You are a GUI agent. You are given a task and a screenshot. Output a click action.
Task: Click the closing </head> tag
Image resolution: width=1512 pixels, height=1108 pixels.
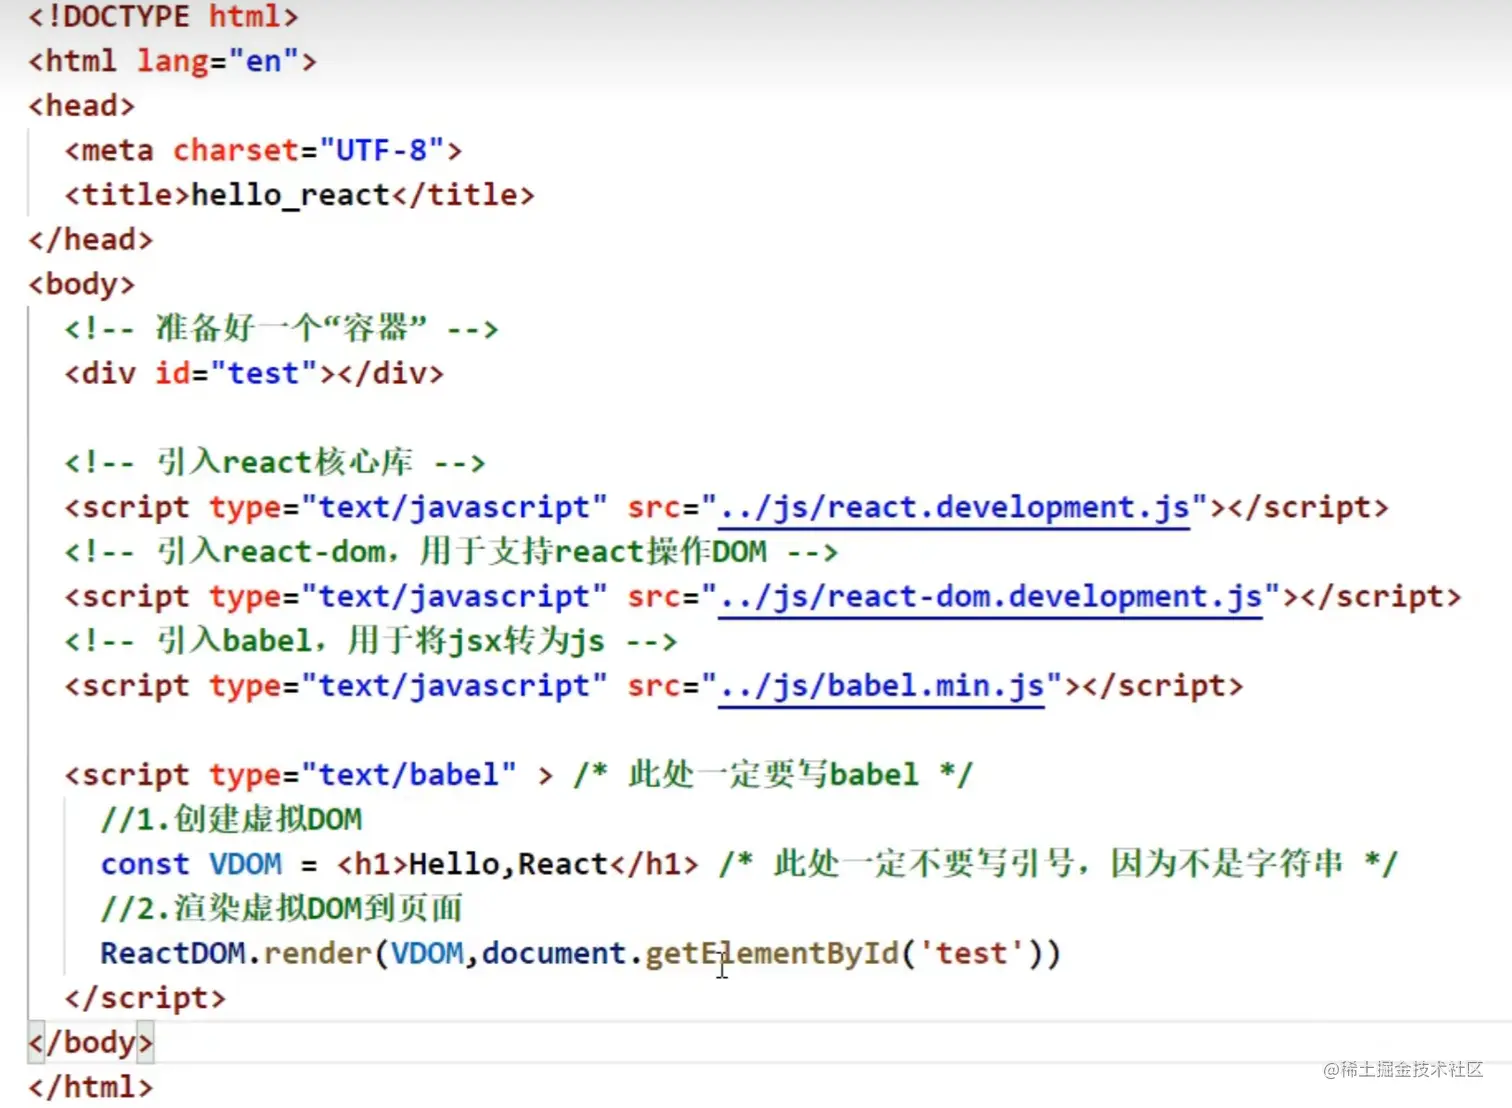[x=90, y=240]
